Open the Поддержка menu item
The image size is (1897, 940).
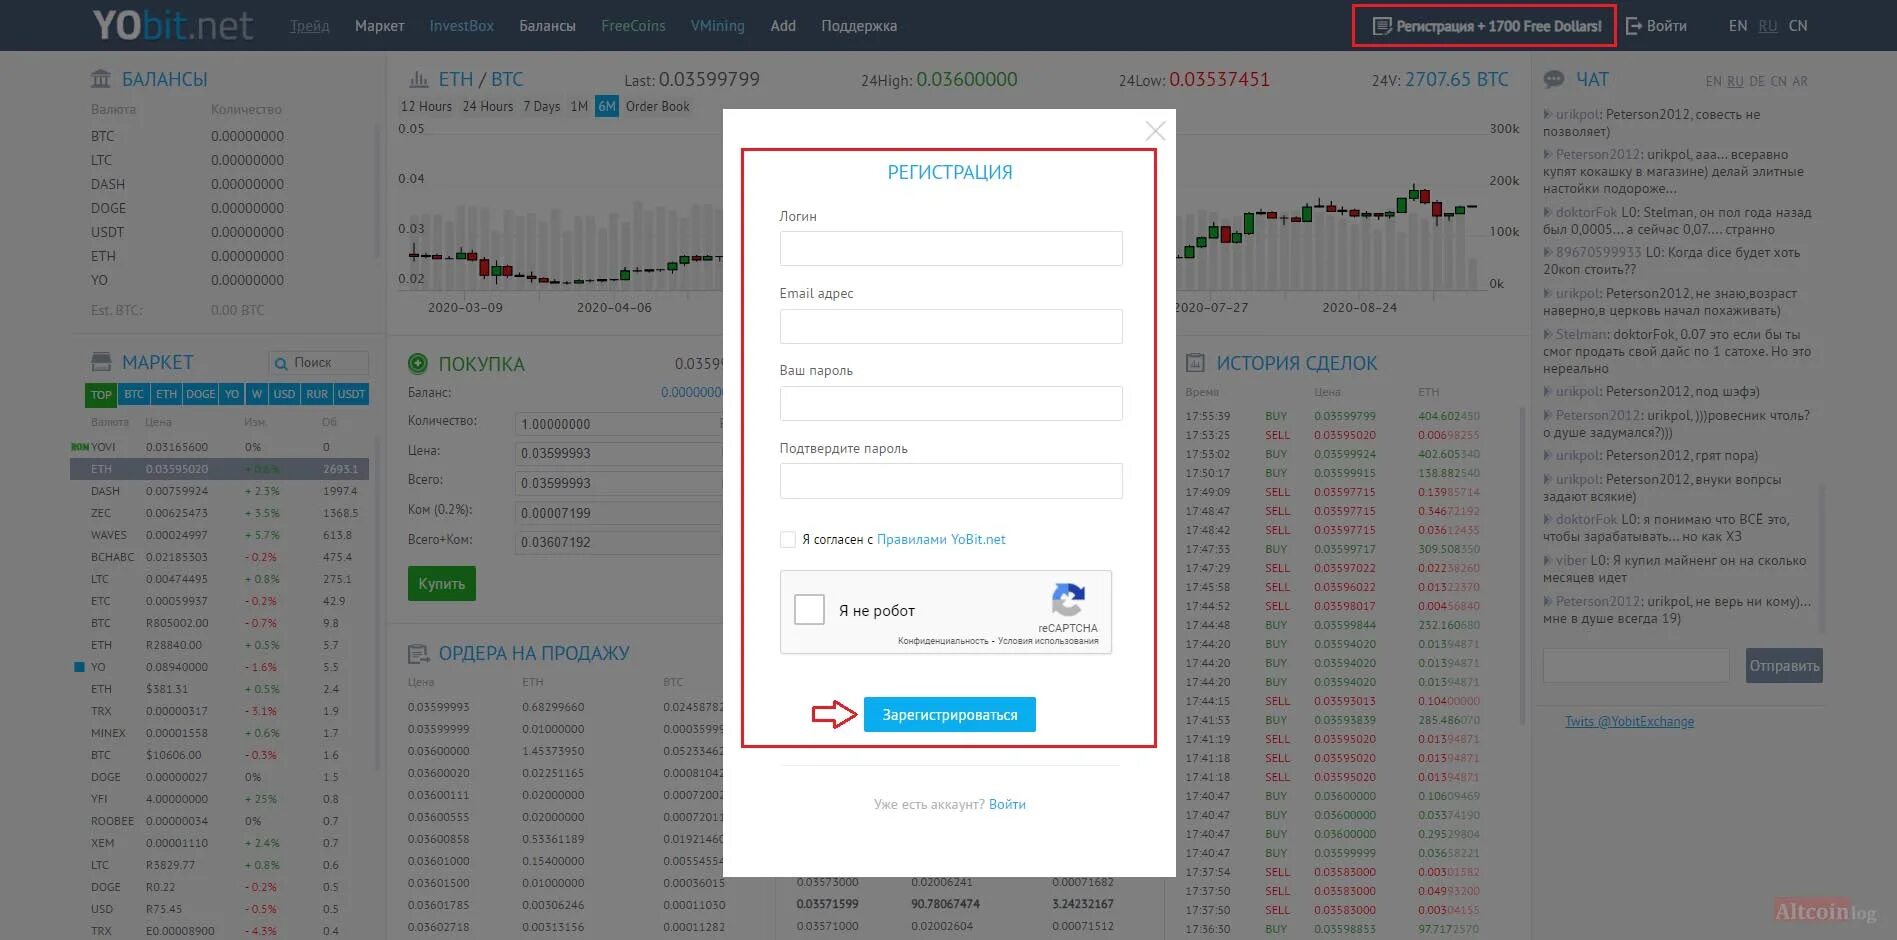click(x=859, y=26)
